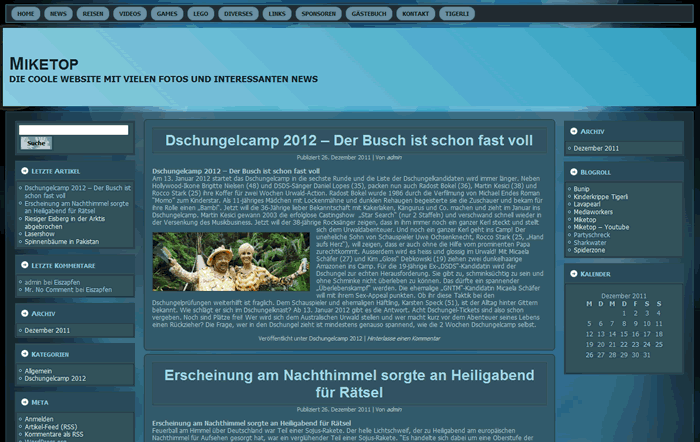Open the Partycheck blogroll link
This screenshot has width=700, height=442.
tap(592, 235)
